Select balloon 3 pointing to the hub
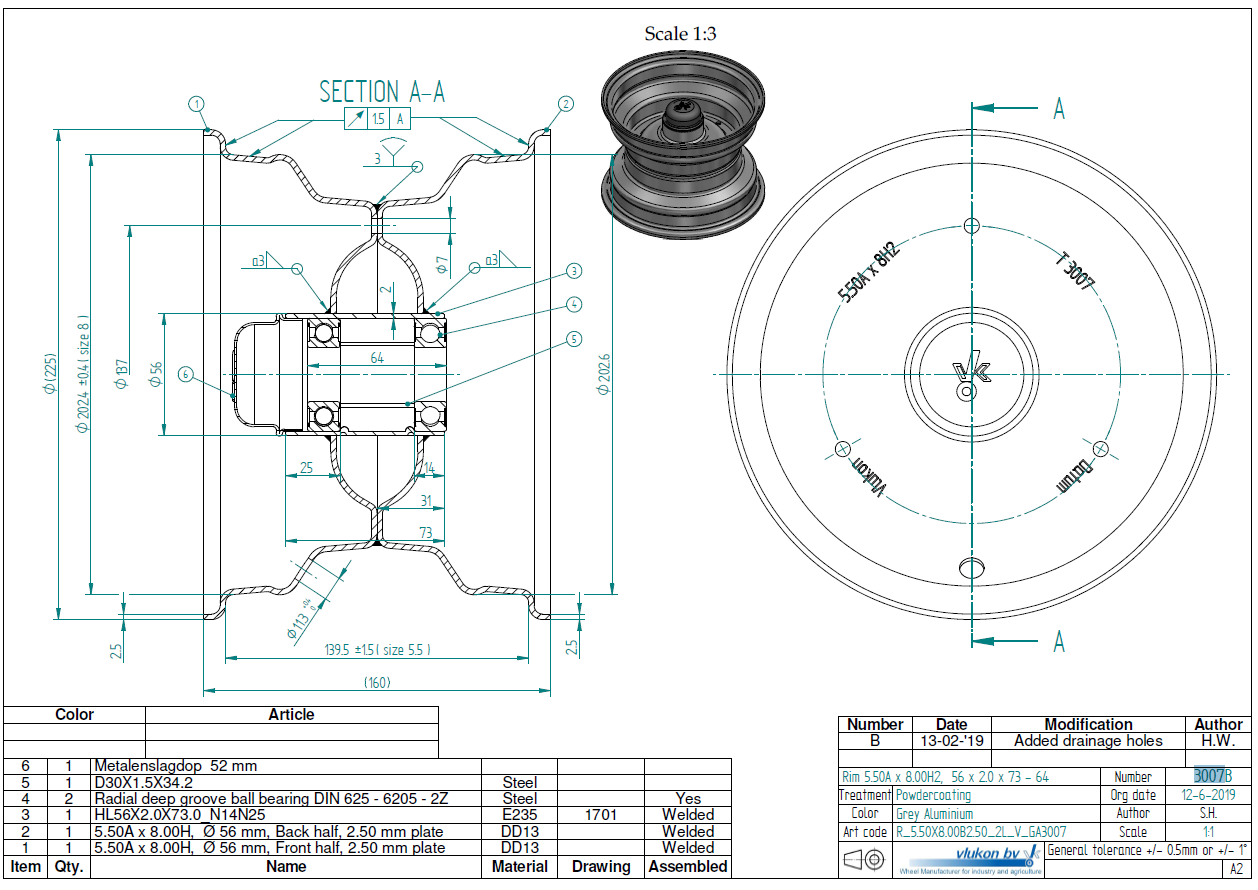Screen dimensions: 1258x890 coord(573,271)
